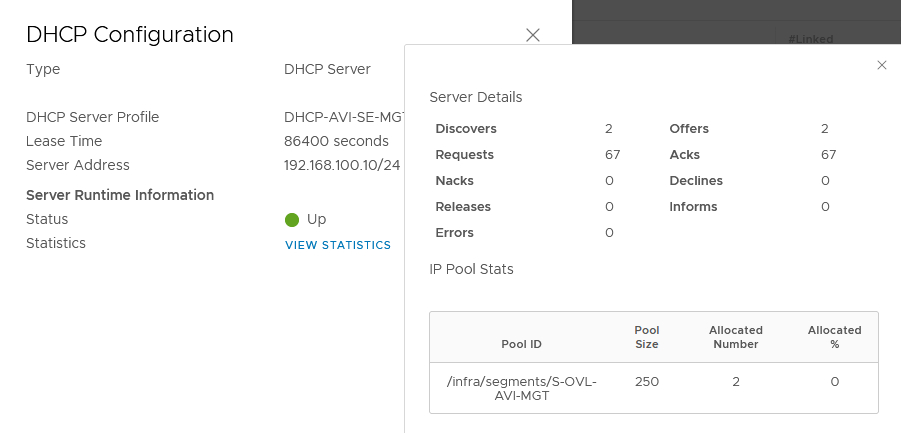Click the Pool Size column header
901x433 pixels.
(646, 337)
